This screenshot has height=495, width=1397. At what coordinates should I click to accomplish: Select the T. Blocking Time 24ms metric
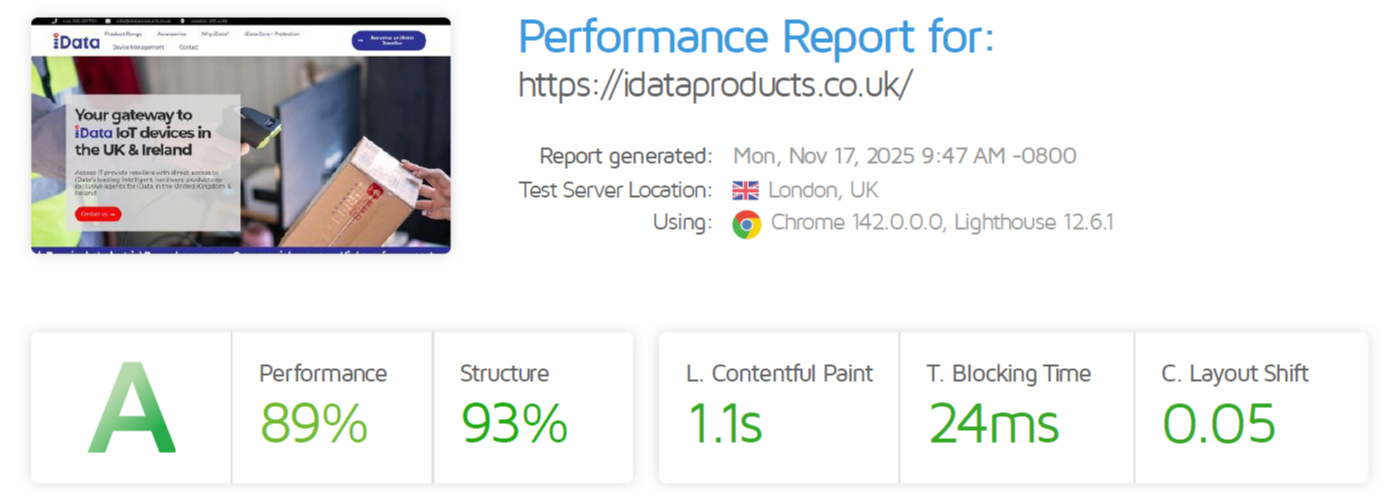(x=993, y=423)
